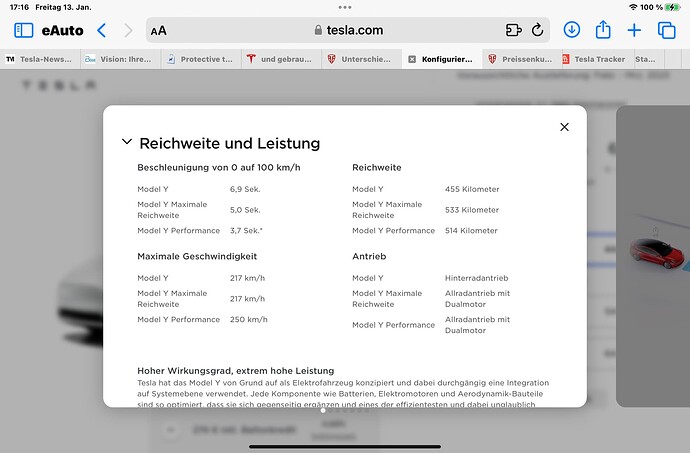690x453 pixels.
Task: Tap the red Tesla car thumbnail
Action: coord(657,253)
